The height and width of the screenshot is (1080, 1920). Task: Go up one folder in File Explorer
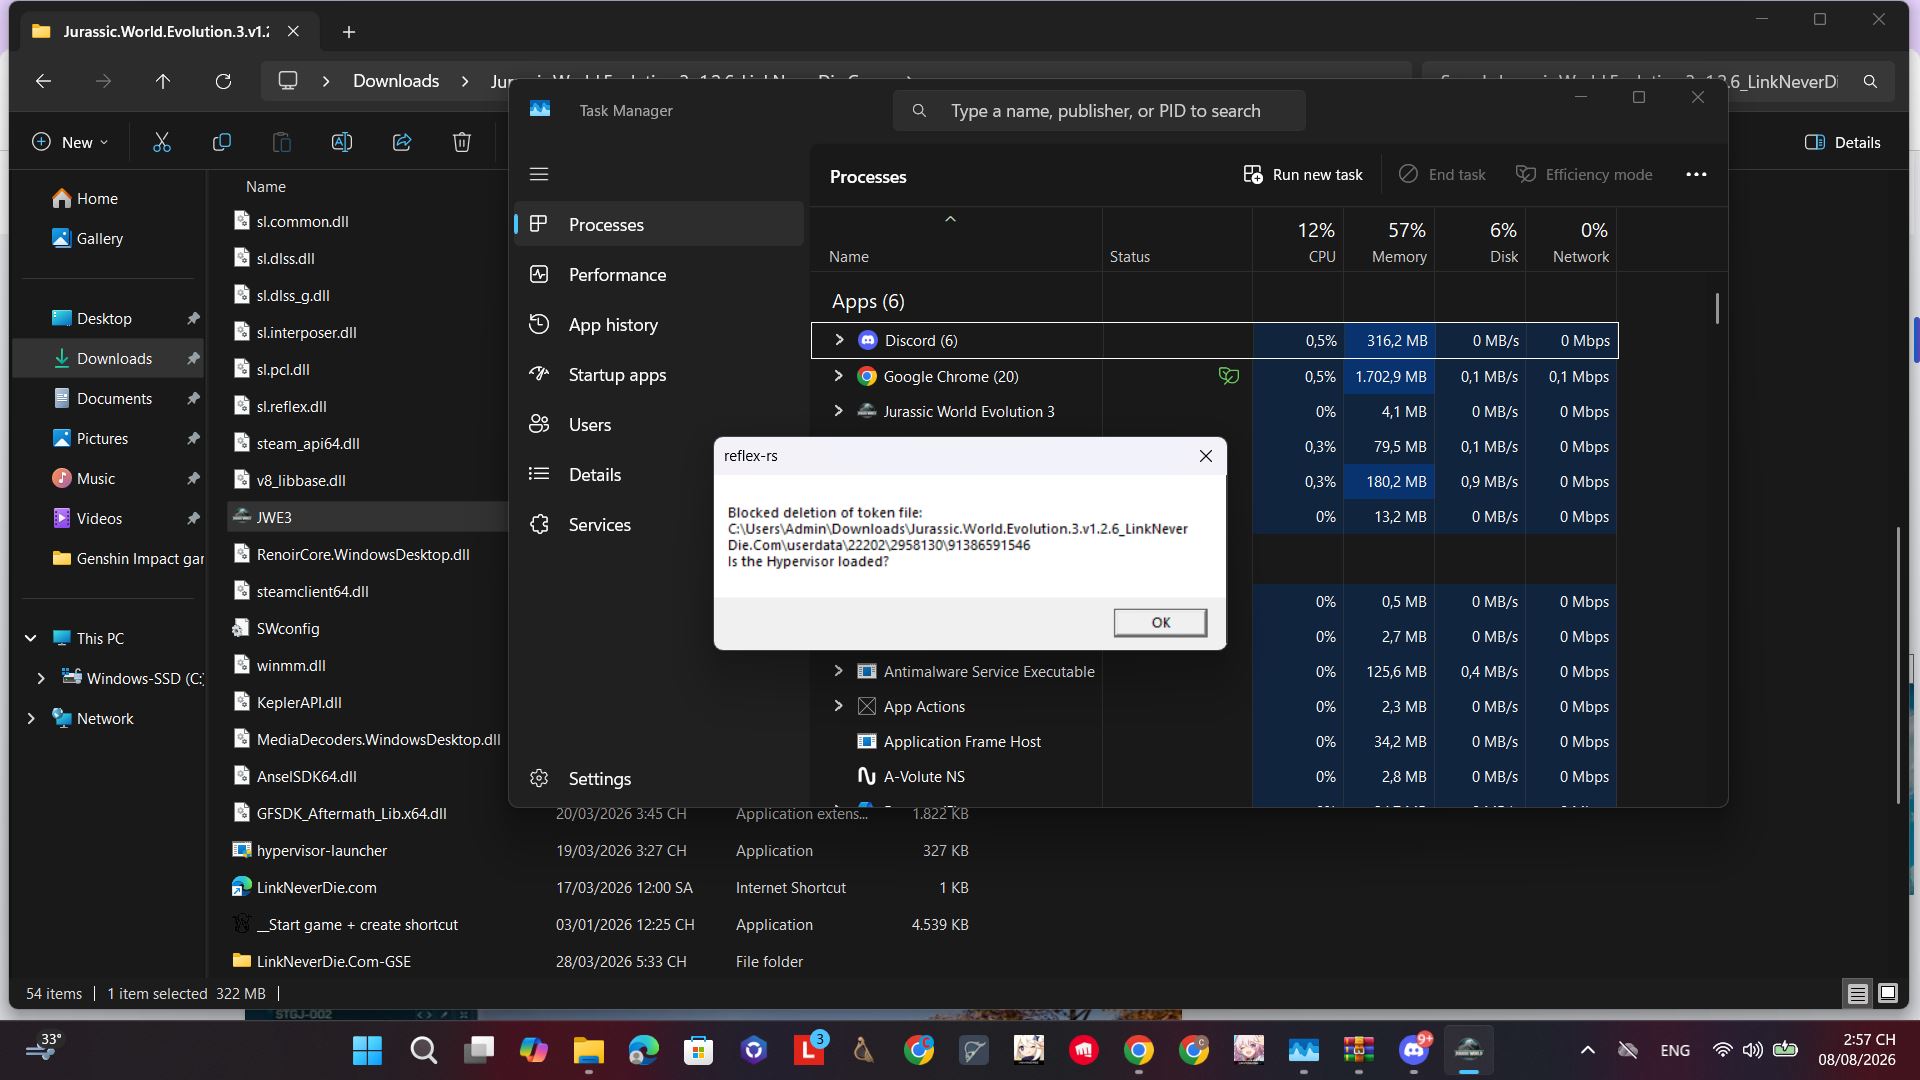(x=163, y=82)
